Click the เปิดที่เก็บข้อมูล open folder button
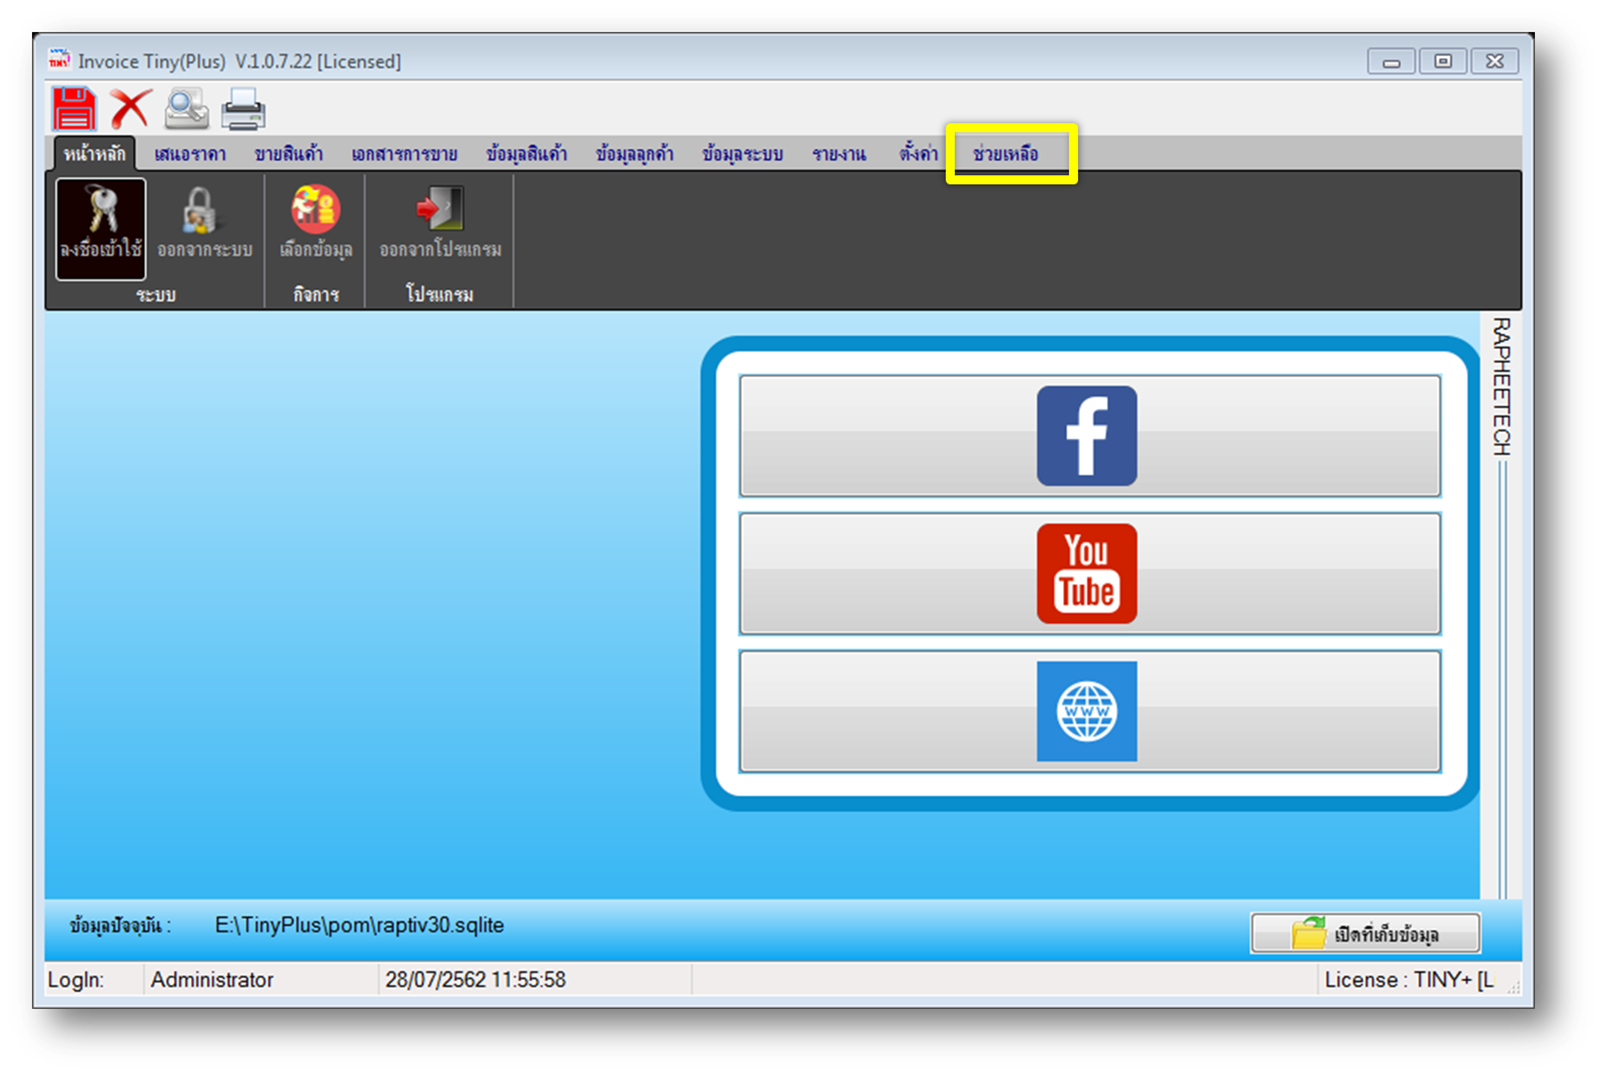This screenshot has width=1600, height=1074. coord(1365,934)
